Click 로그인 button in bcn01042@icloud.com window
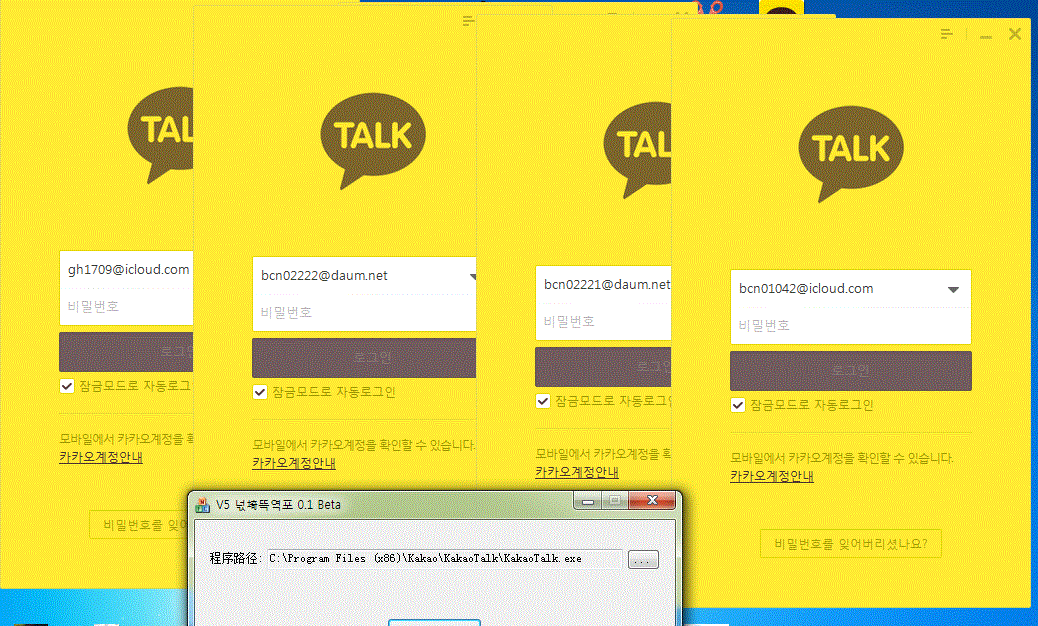The image size is (1038, 626). (x=851, y=371)
